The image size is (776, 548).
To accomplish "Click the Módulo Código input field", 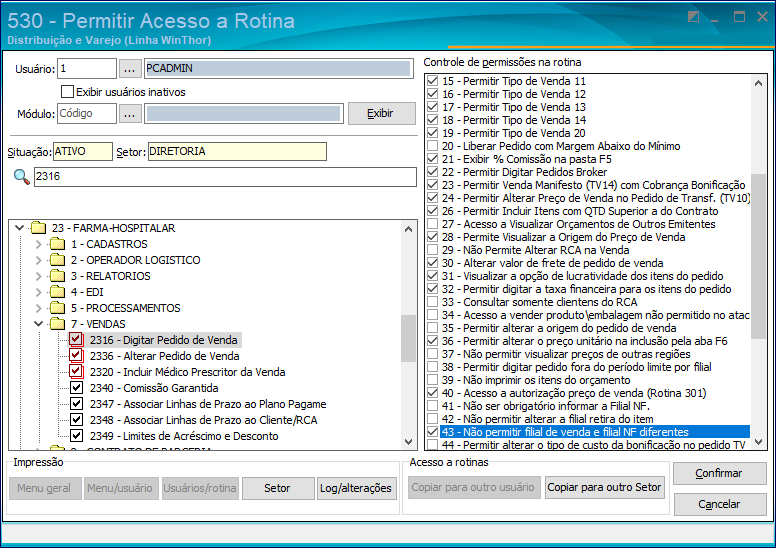I will (87, 113).
